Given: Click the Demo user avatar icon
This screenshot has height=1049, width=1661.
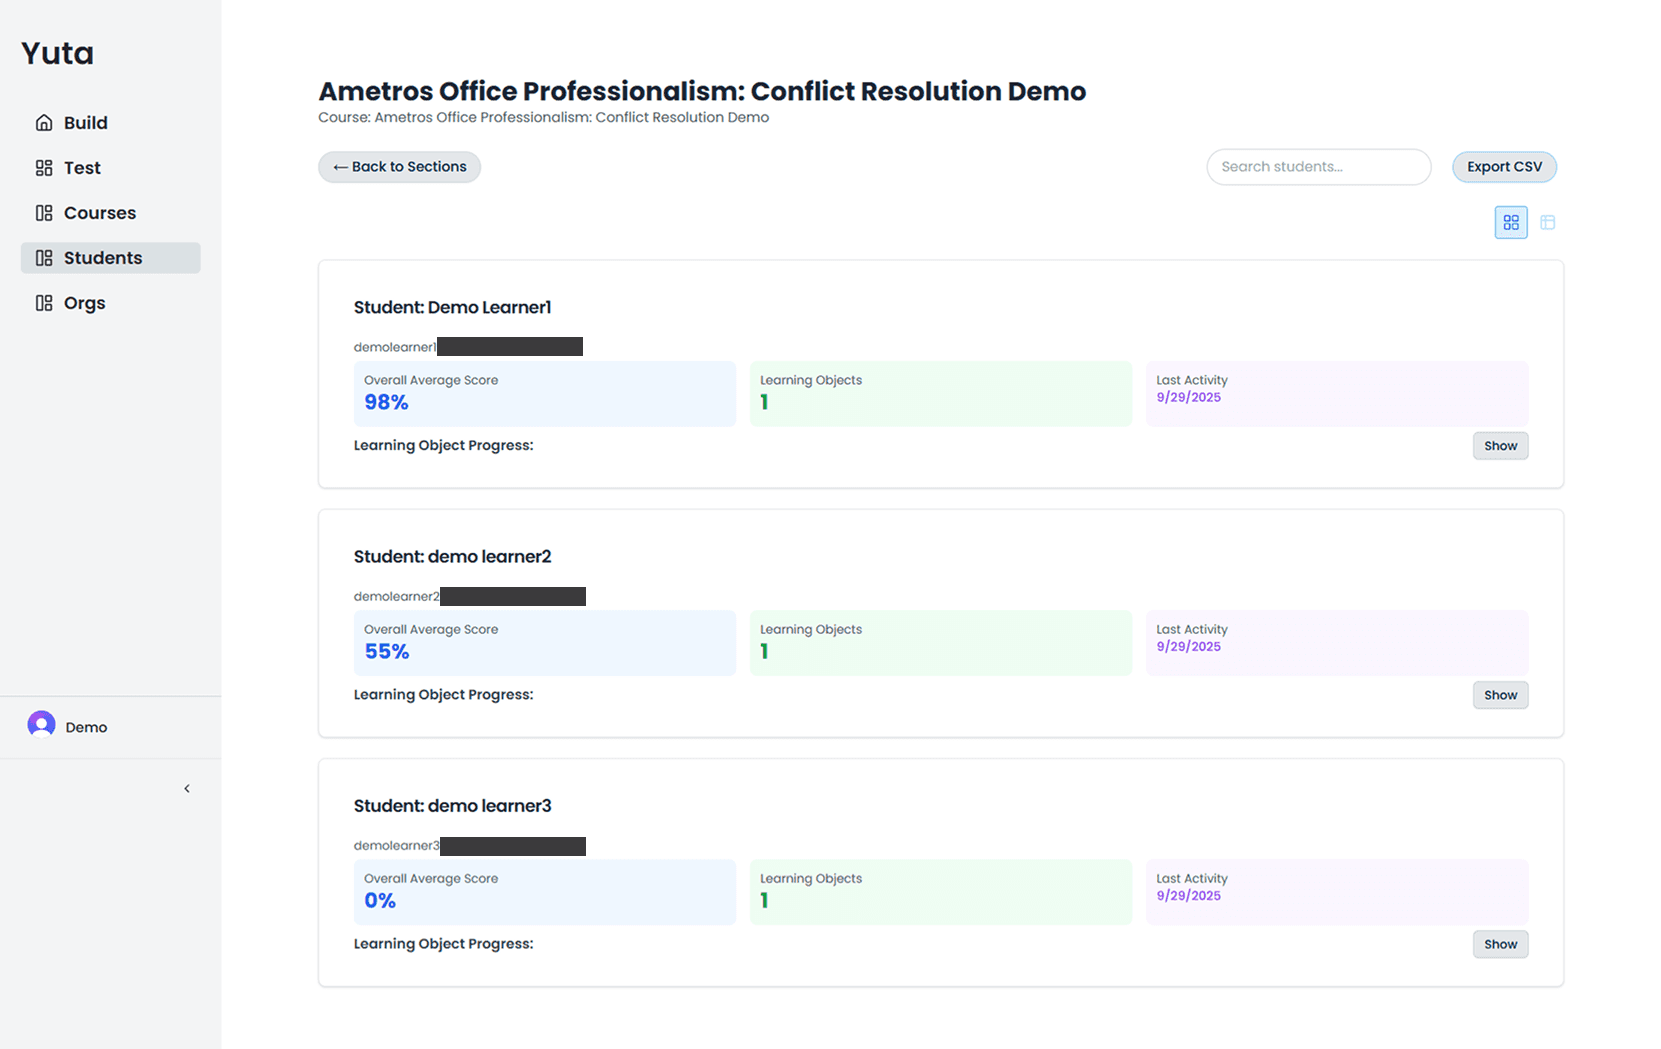Looking at the screenshot, I should (42, 725).
